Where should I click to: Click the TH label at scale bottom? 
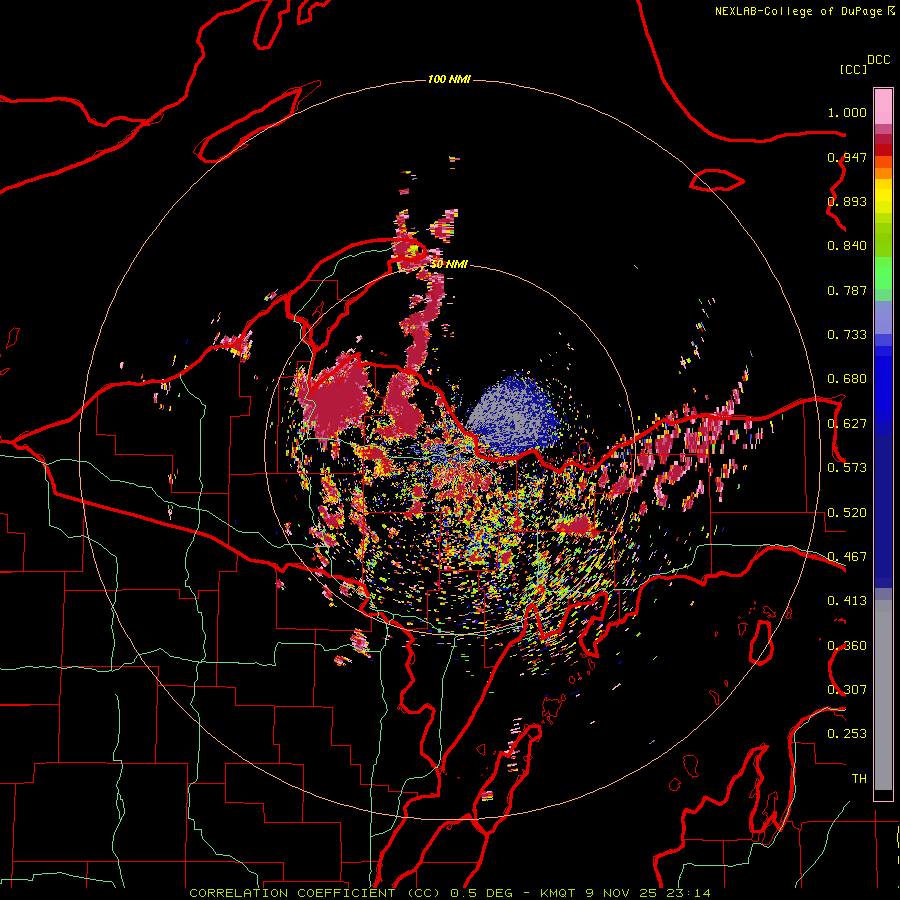(x=859, y=779)
